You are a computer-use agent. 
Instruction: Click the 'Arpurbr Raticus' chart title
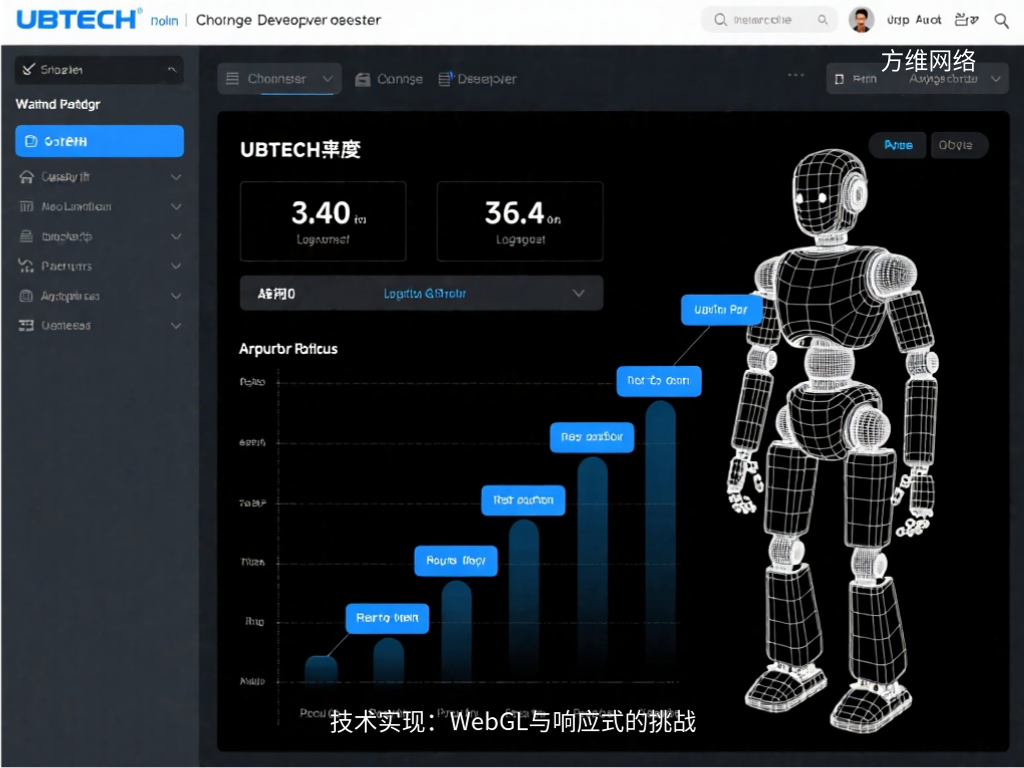click(x=288, y=349)
